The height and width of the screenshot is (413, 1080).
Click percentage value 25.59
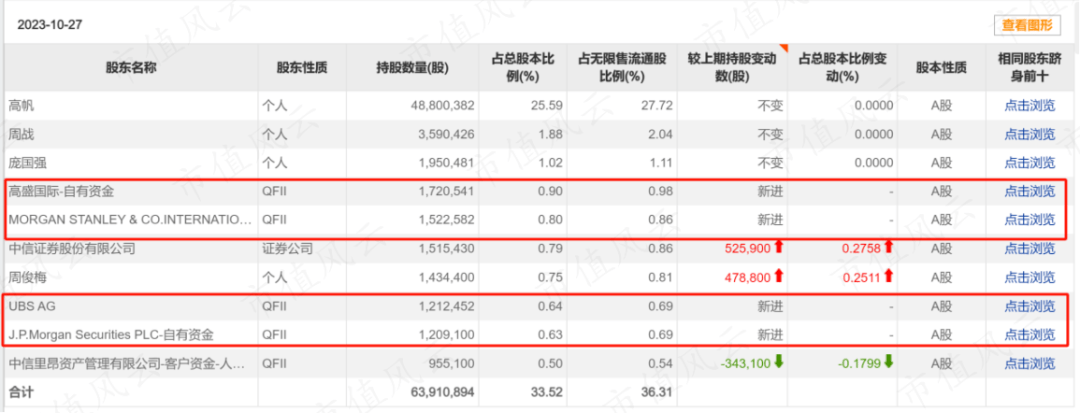click(x=549, y=106)
